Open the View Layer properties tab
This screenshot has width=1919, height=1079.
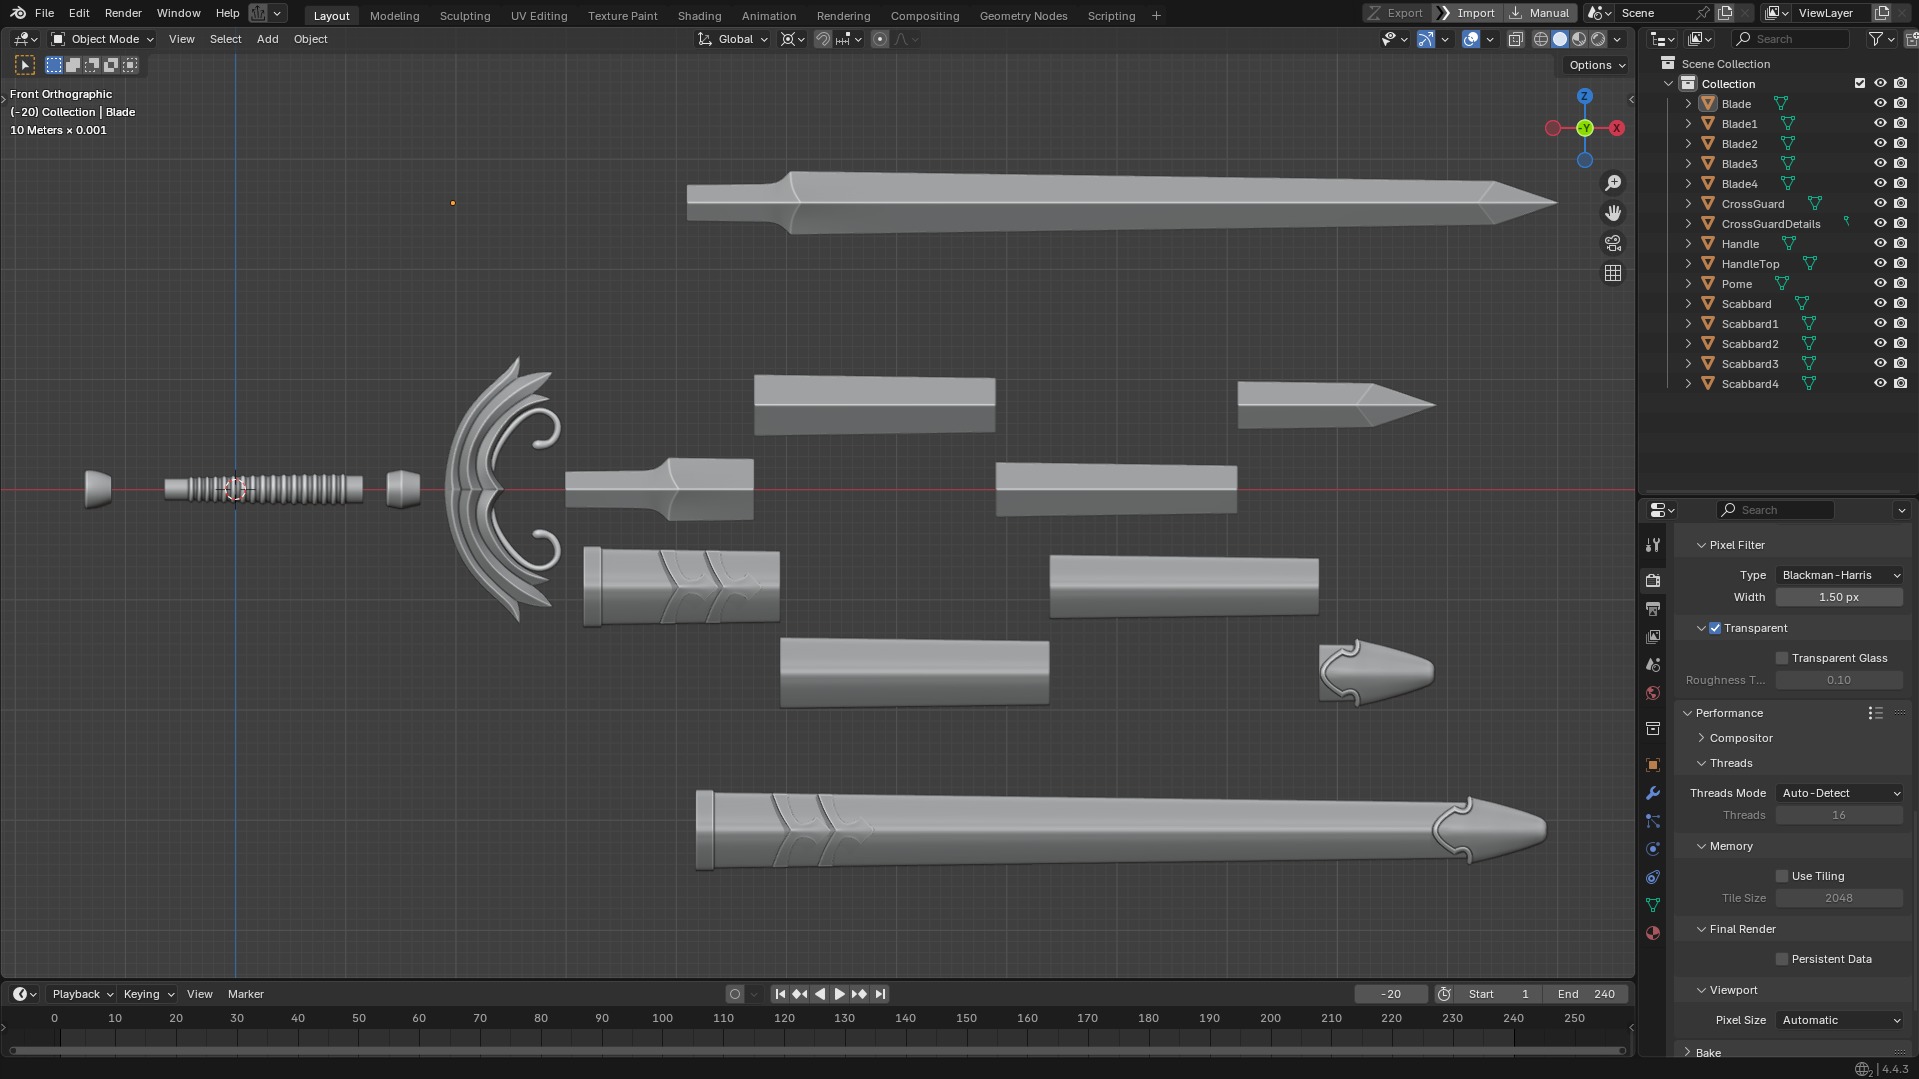click(1653, 637)
